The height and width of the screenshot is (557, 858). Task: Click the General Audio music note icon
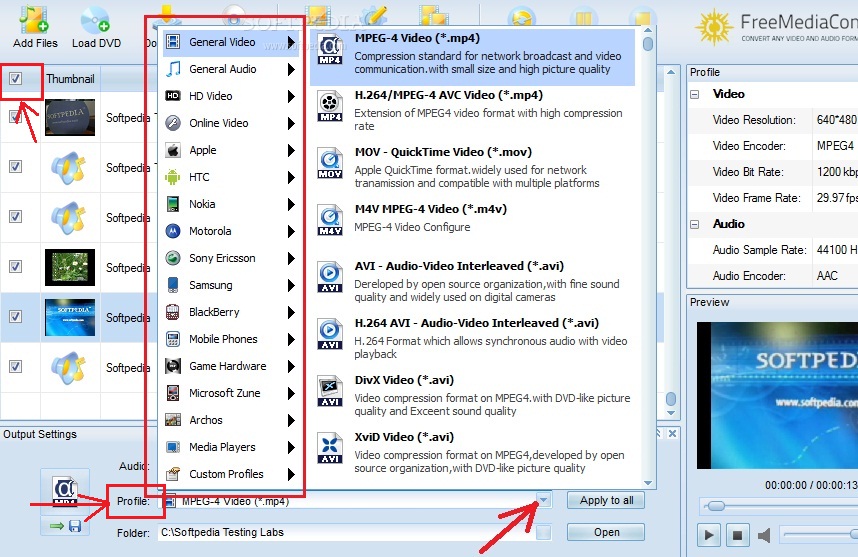tap(173, 69)
